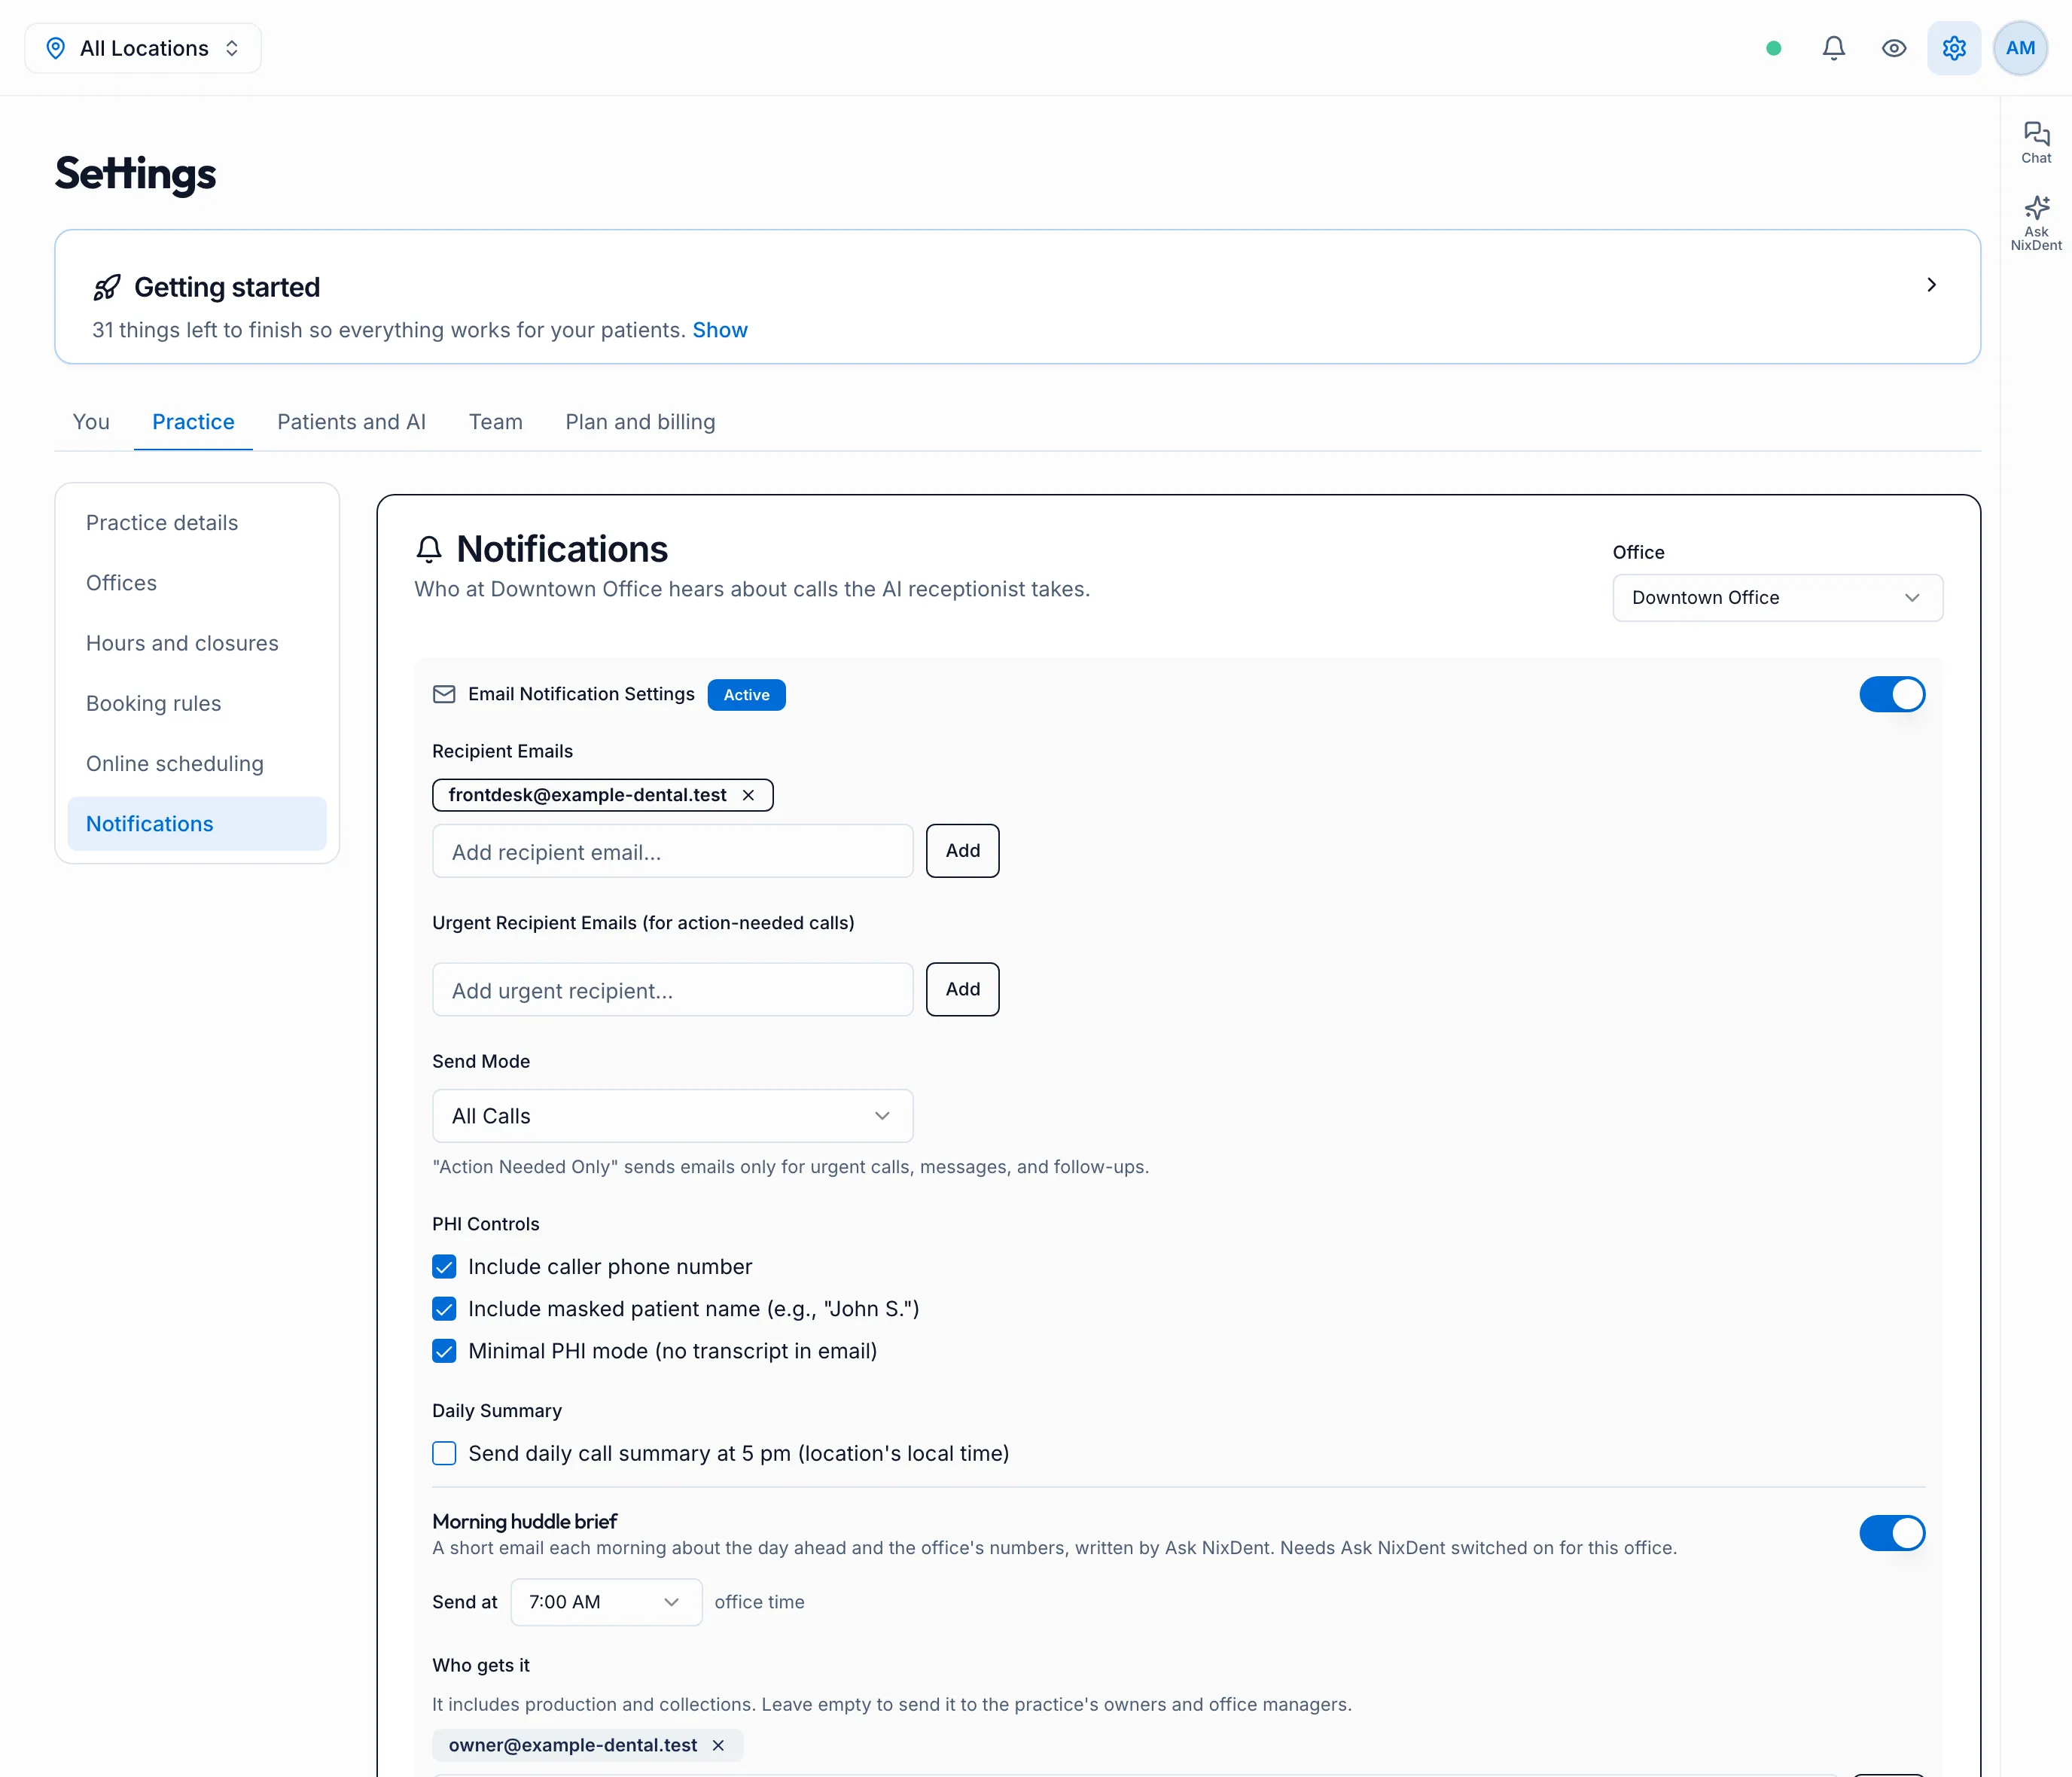Open Offices in the sidebar

(x=197, y=583)
